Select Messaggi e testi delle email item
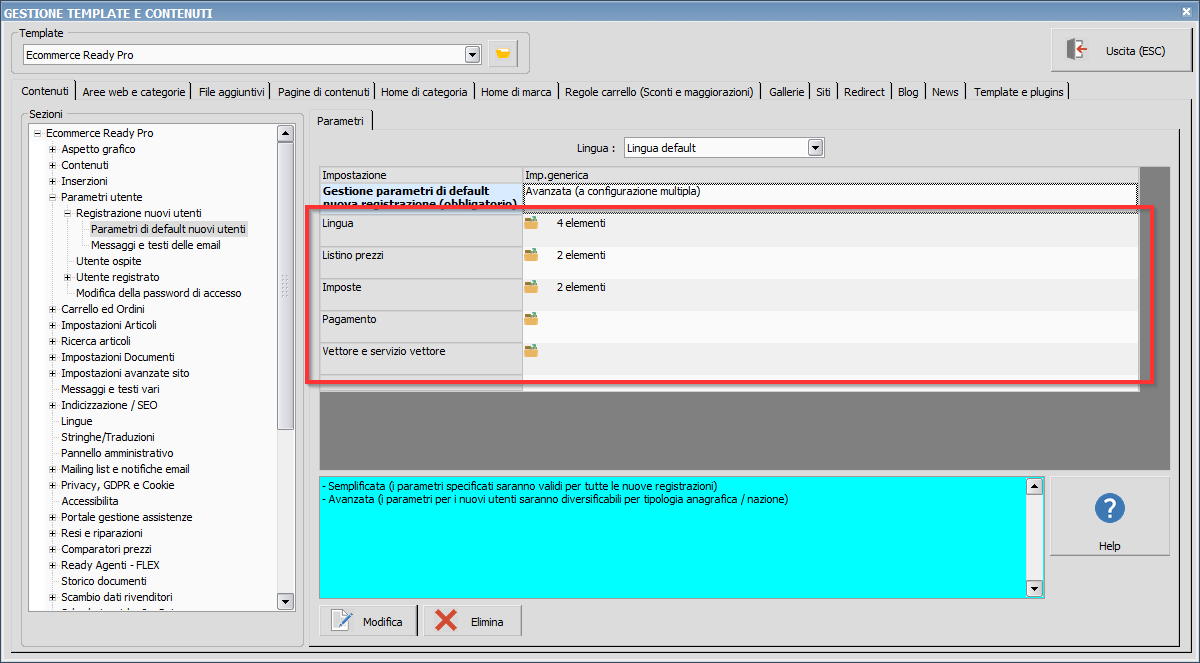This screenshot has width=1200, height=663. (156, 245)
